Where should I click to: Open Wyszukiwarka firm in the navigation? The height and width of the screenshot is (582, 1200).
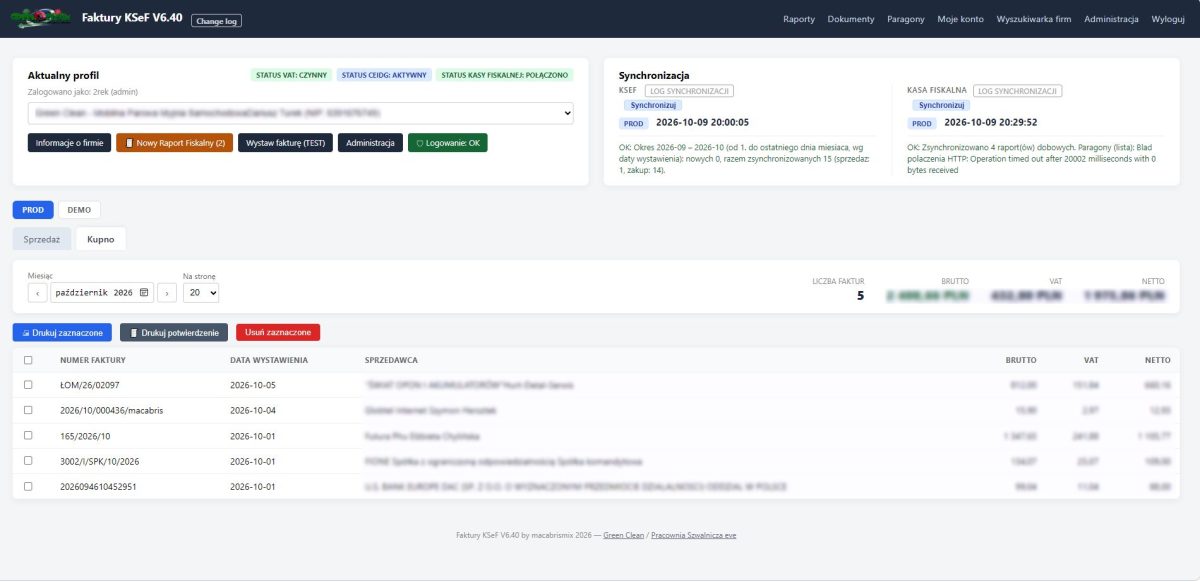1034,19
